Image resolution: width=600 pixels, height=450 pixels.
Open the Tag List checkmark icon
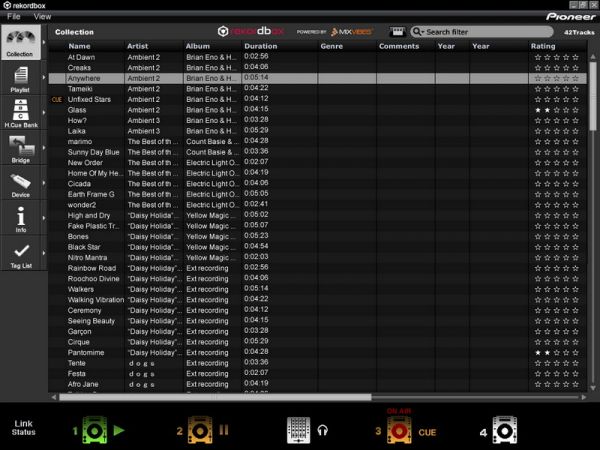(x=21, y=254)
